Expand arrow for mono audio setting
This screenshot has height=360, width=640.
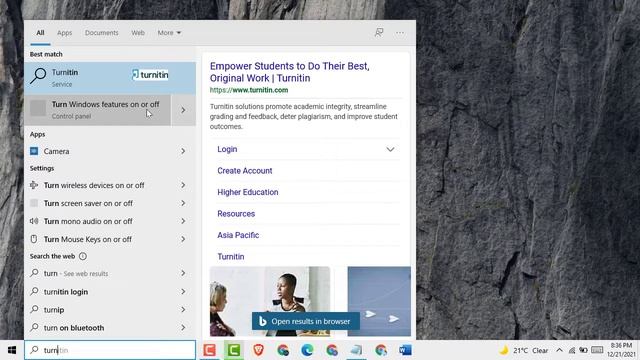[x=183, y=221]
